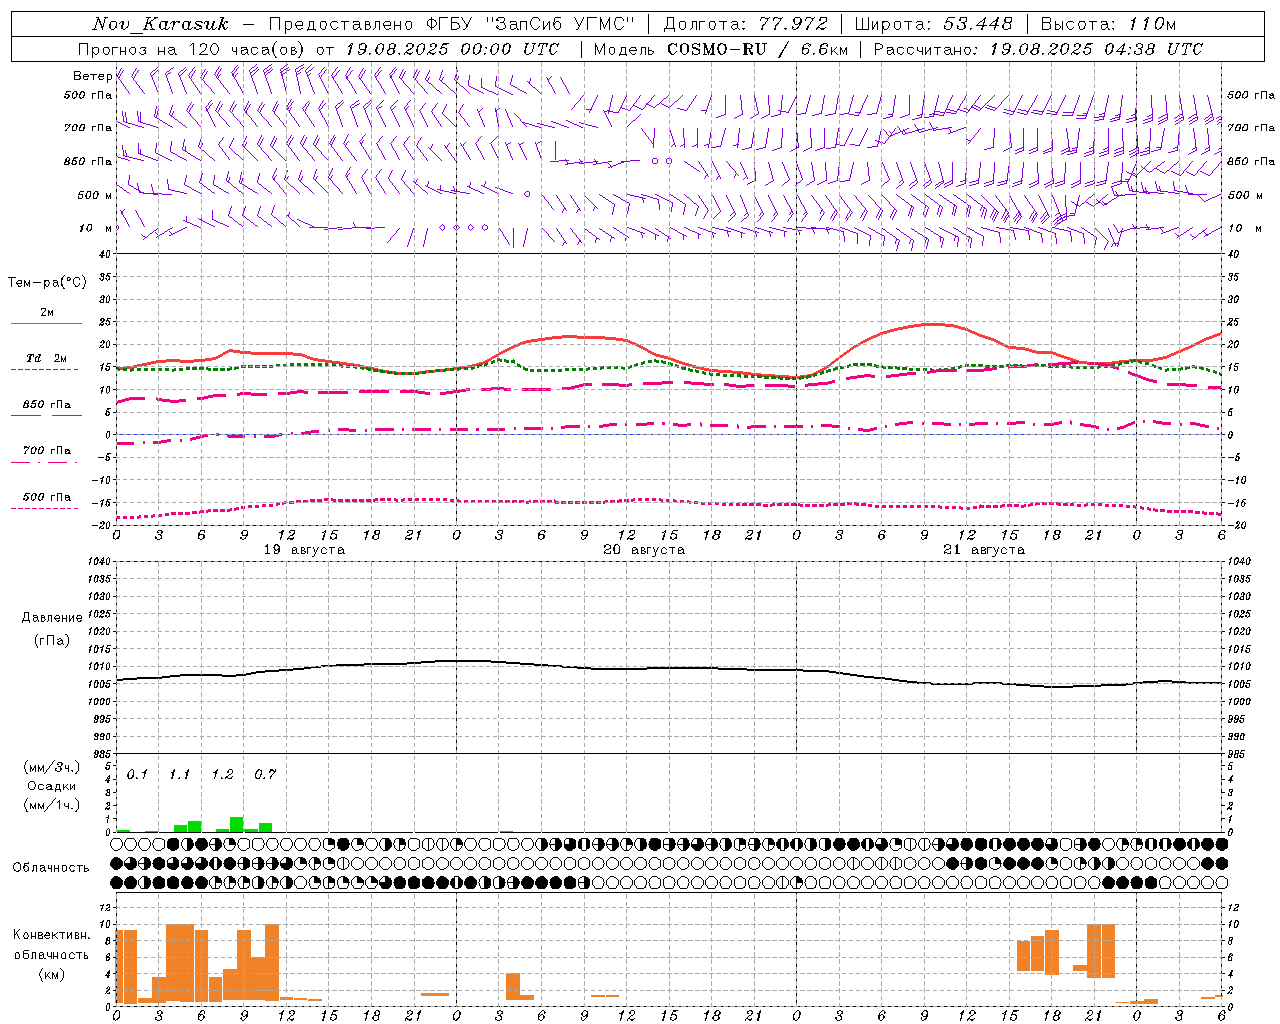Select the Давление pressure panel label
The width and height of the screenshot is (1280, 1024).
click(x=52, y=618)
